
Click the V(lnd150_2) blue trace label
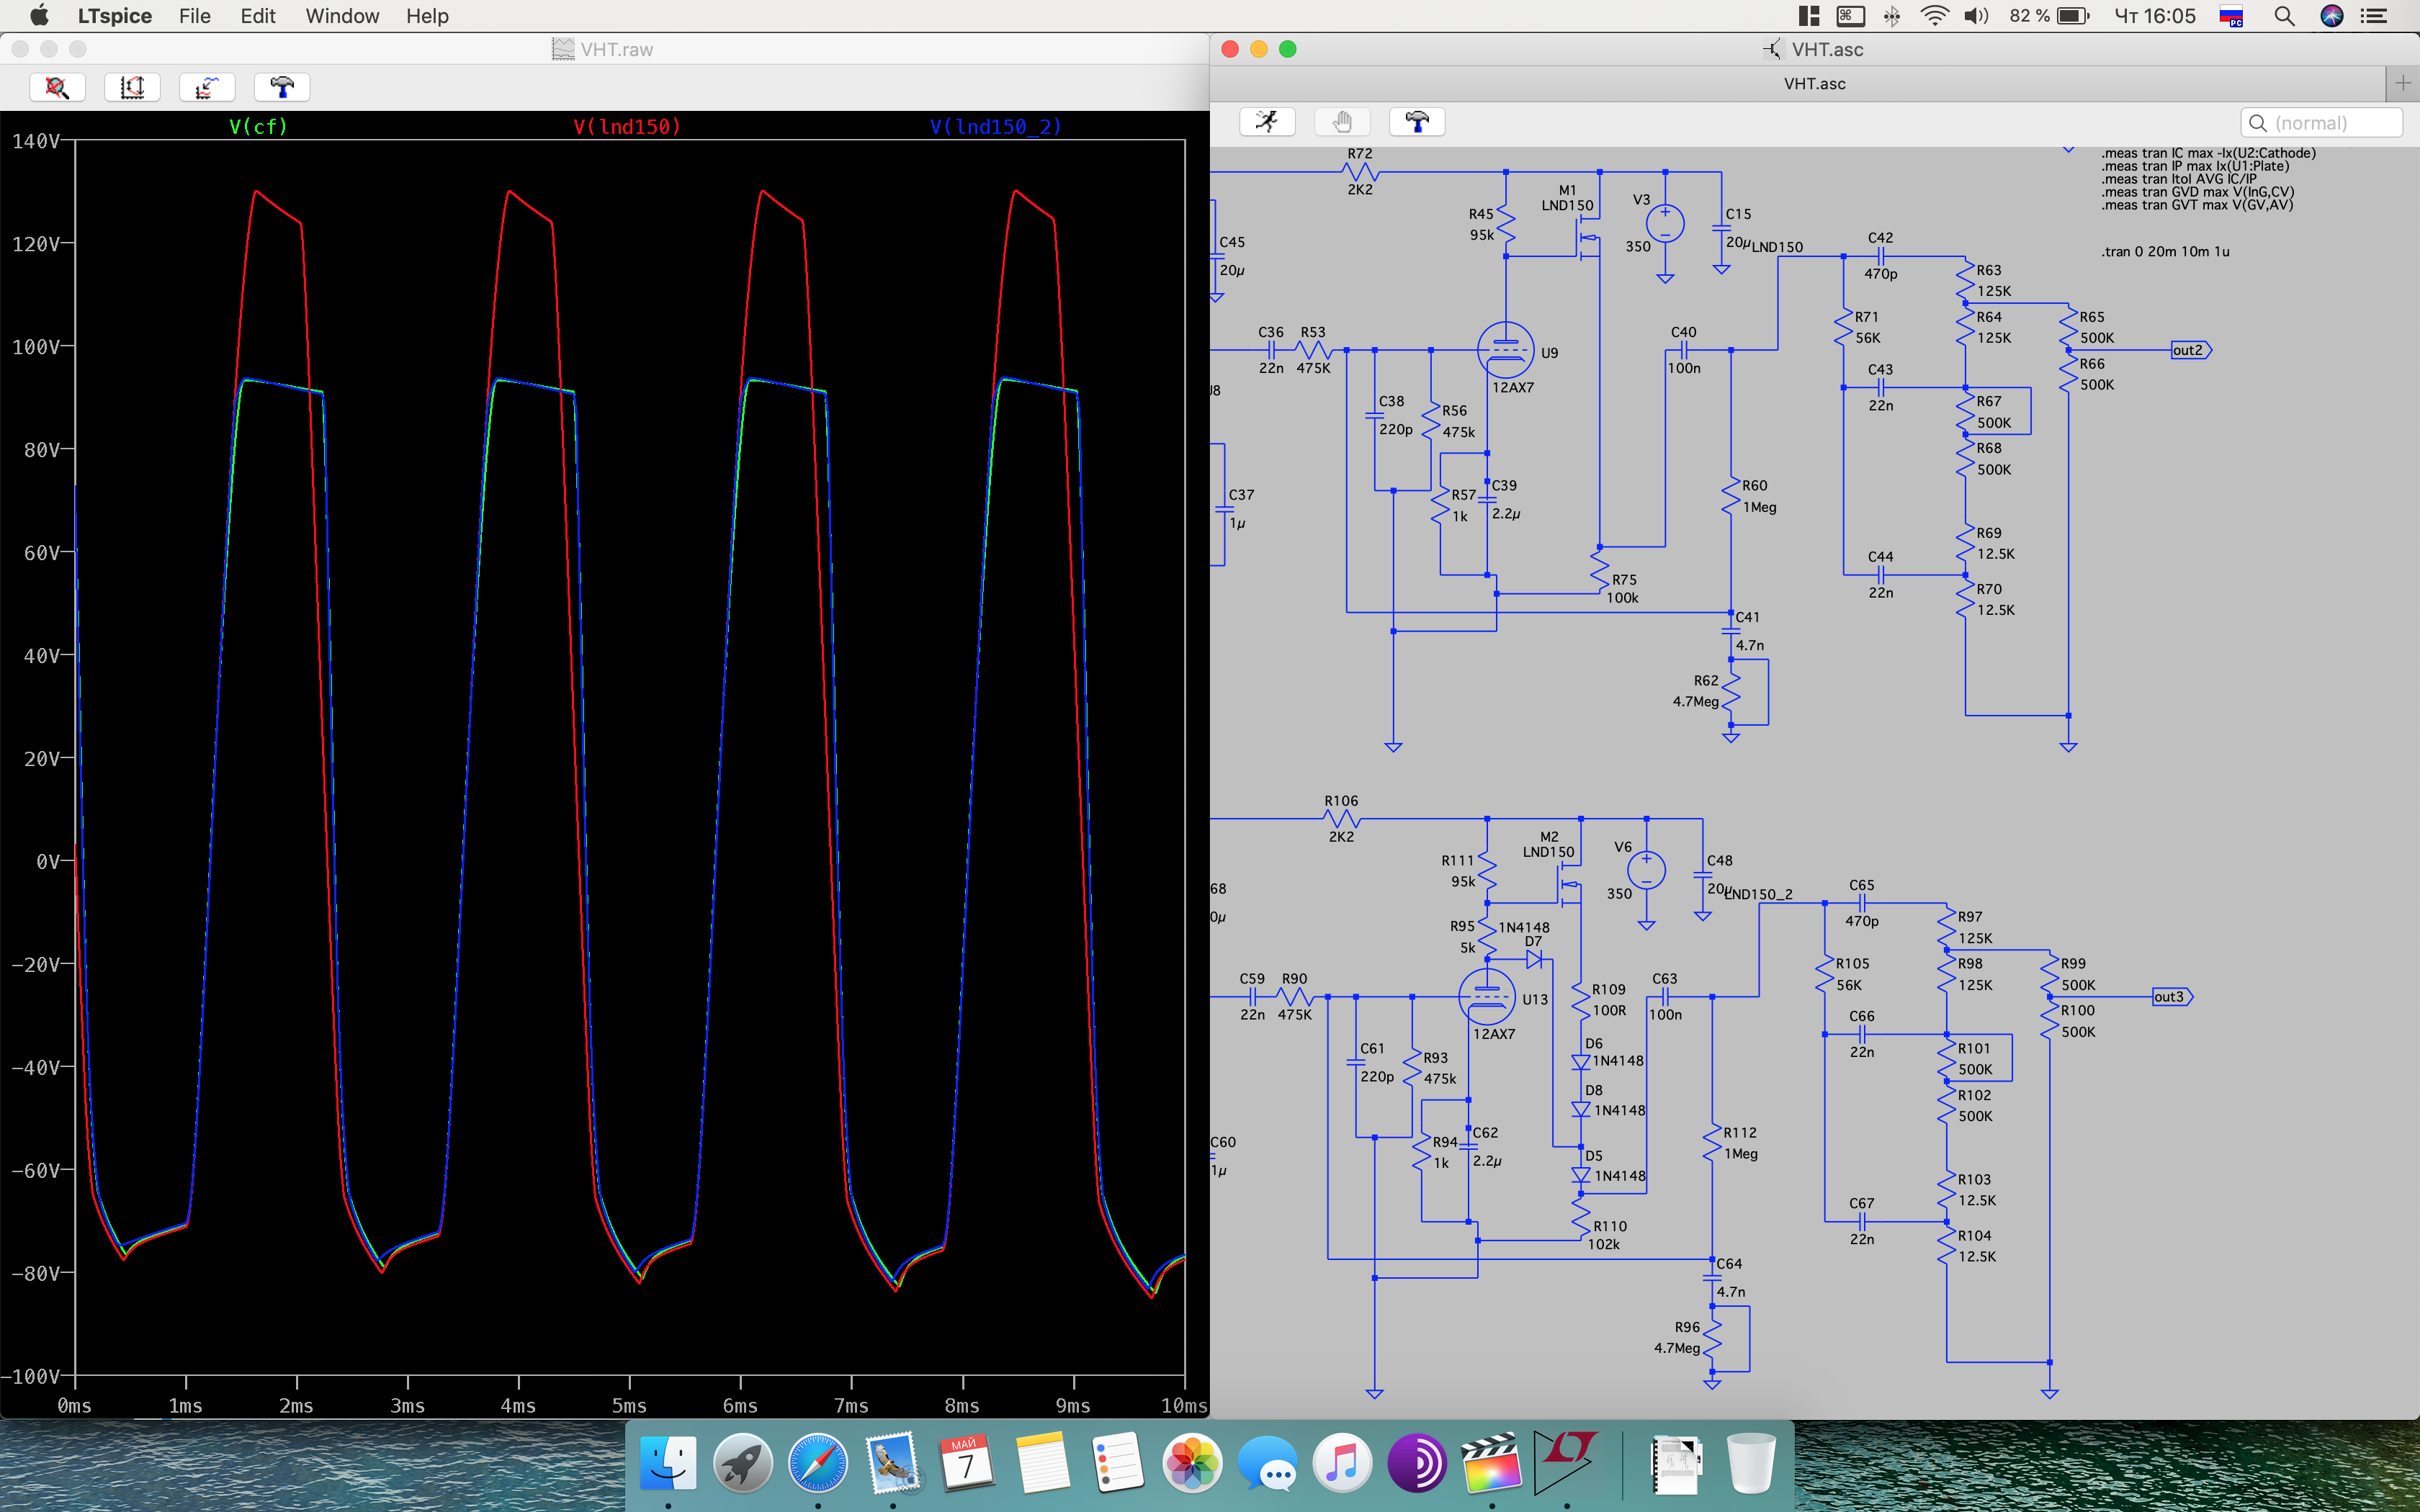pos(995,126)
